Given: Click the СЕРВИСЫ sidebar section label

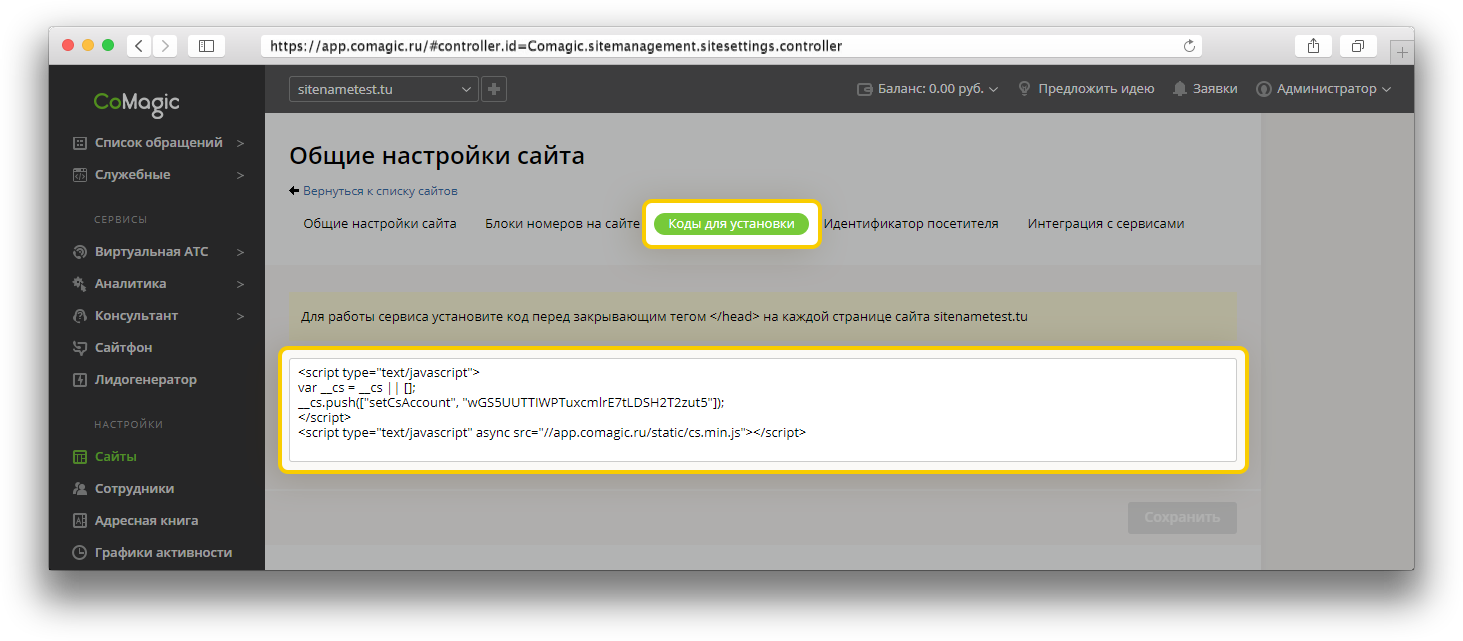Looking at the screenshot, I should pos(121,220).
